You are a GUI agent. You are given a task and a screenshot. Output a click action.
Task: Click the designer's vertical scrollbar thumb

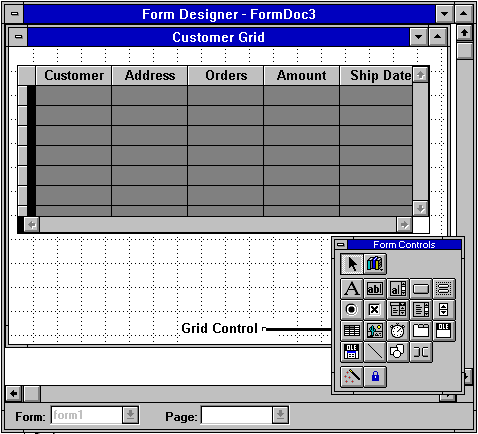464,51
